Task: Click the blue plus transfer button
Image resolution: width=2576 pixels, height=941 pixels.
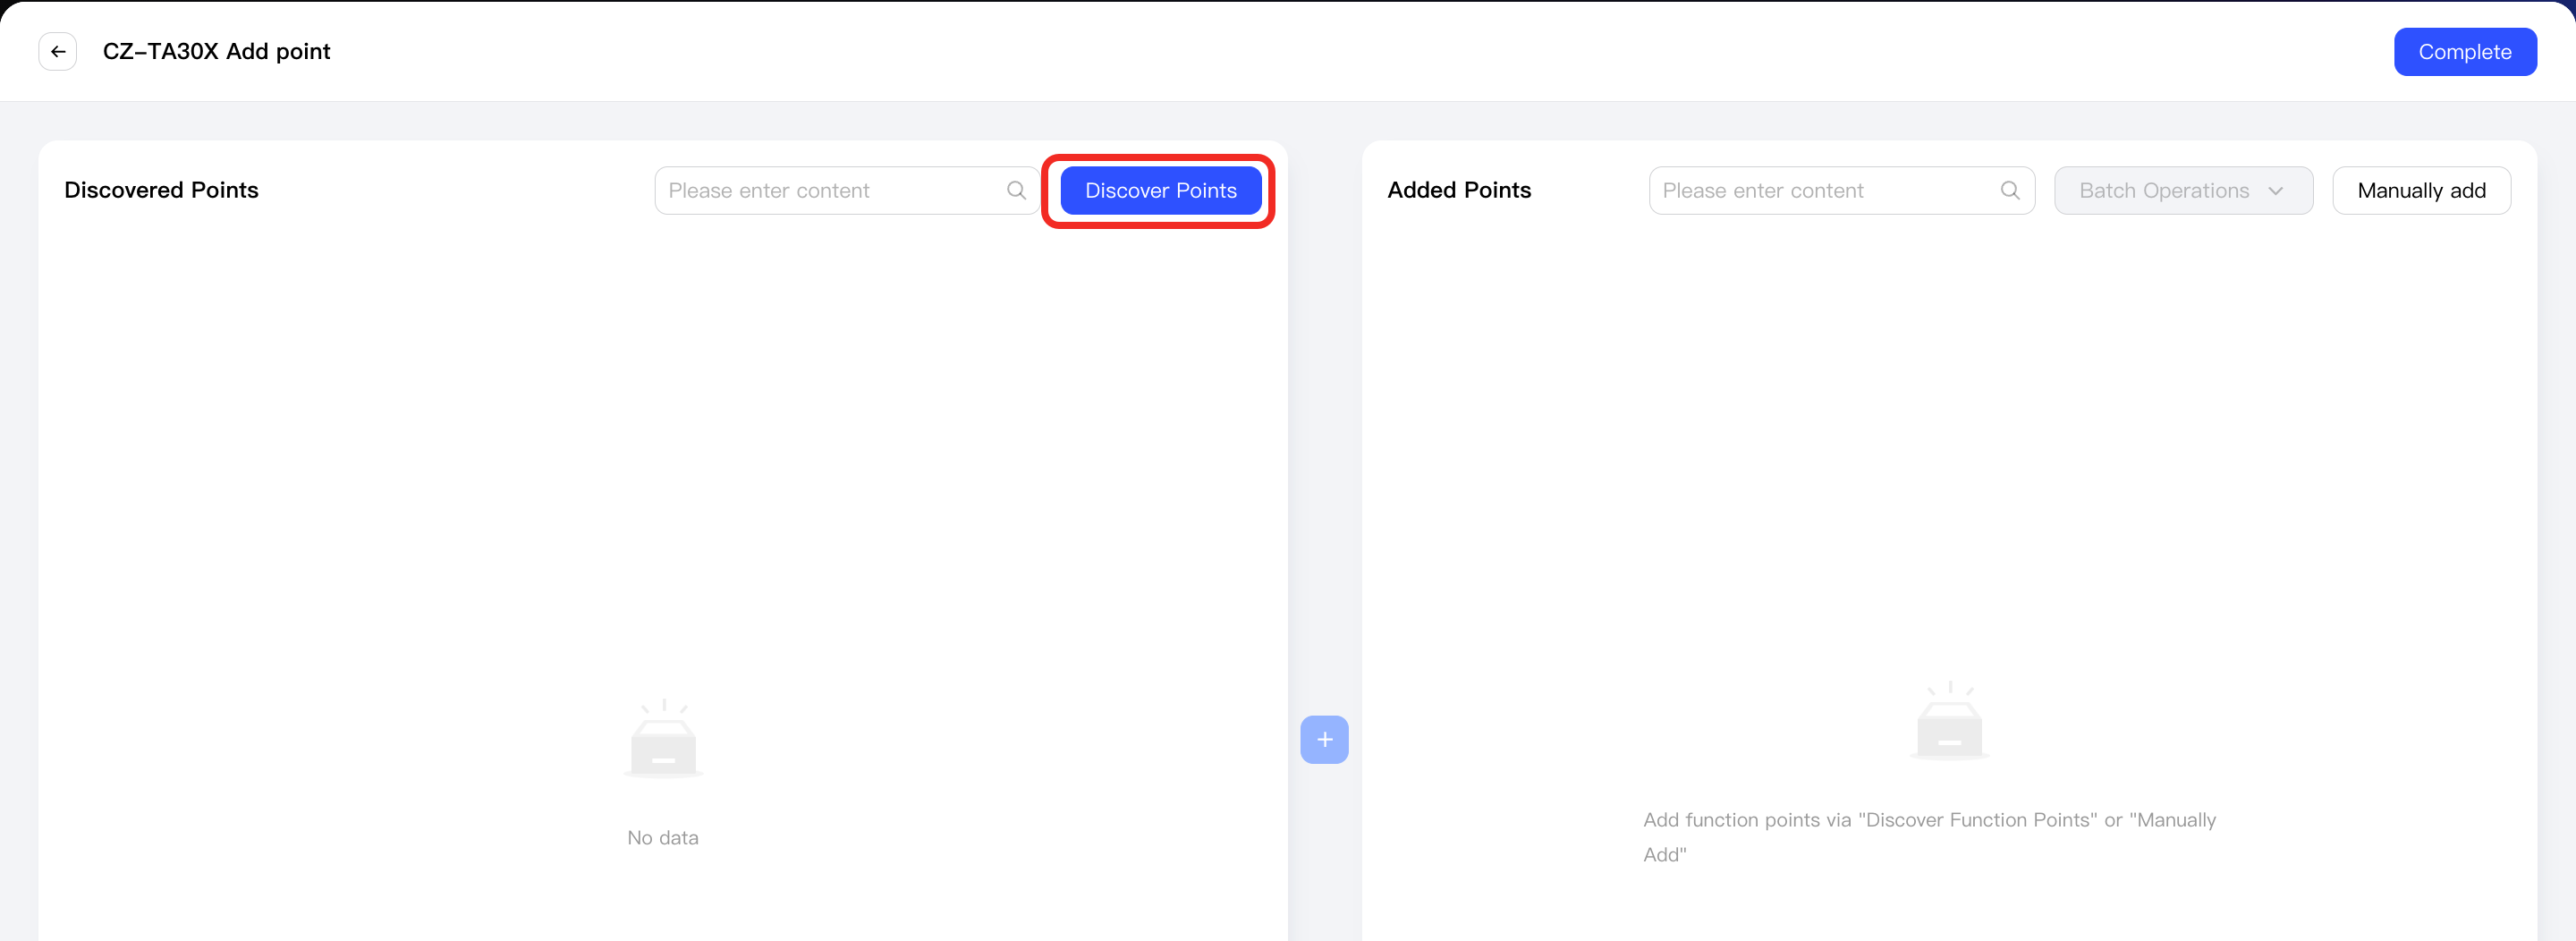Action: [1324, 740]
